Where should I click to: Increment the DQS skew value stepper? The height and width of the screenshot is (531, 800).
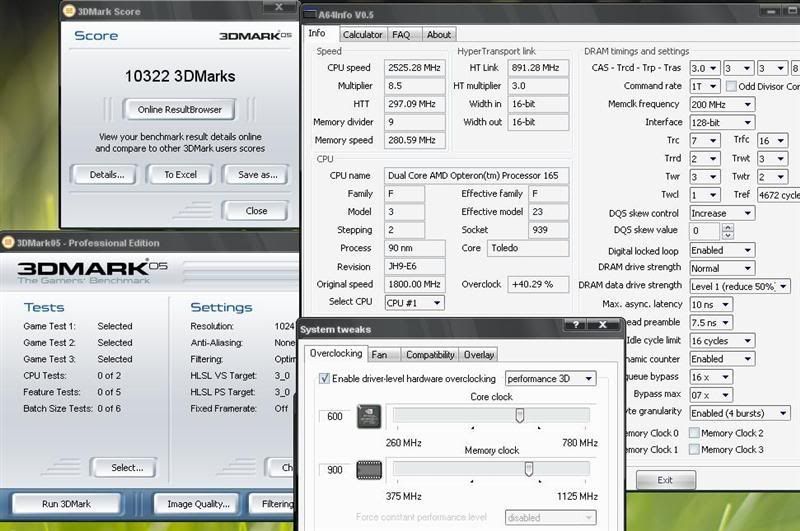[x=728, y=227]
